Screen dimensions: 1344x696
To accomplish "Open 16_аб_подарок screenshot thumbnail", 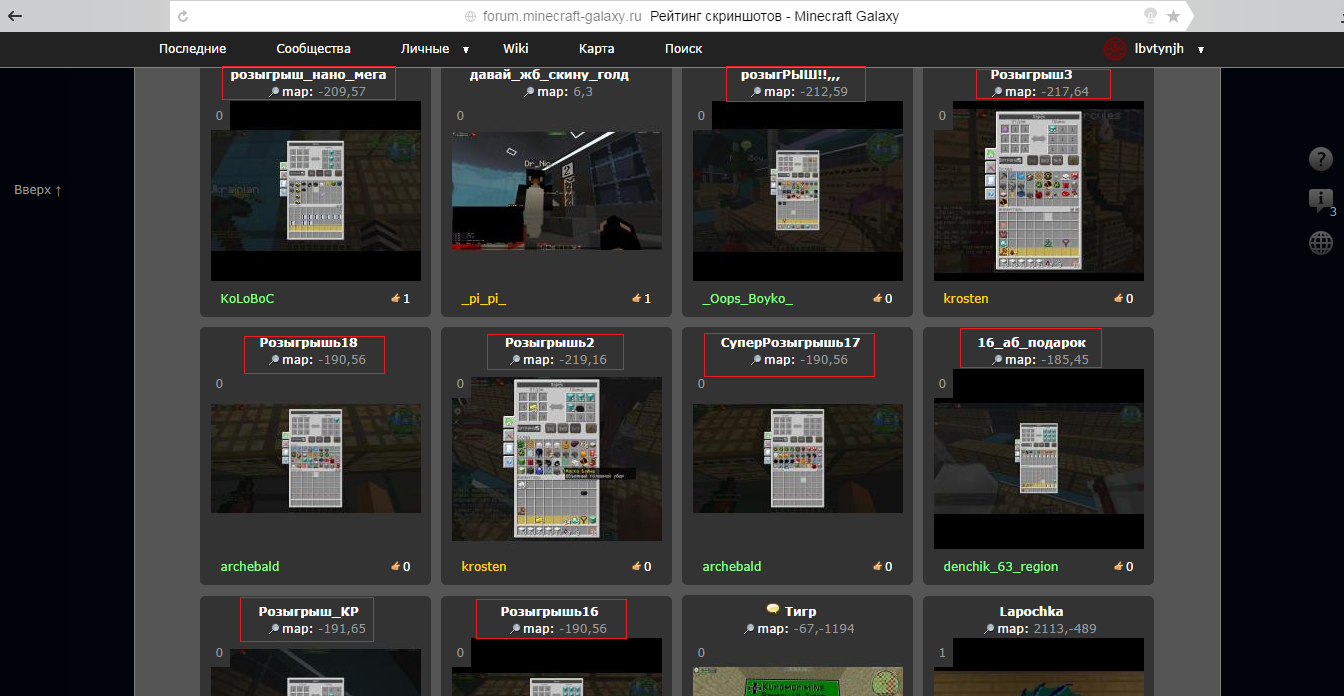I will (x=1039, y=458).
